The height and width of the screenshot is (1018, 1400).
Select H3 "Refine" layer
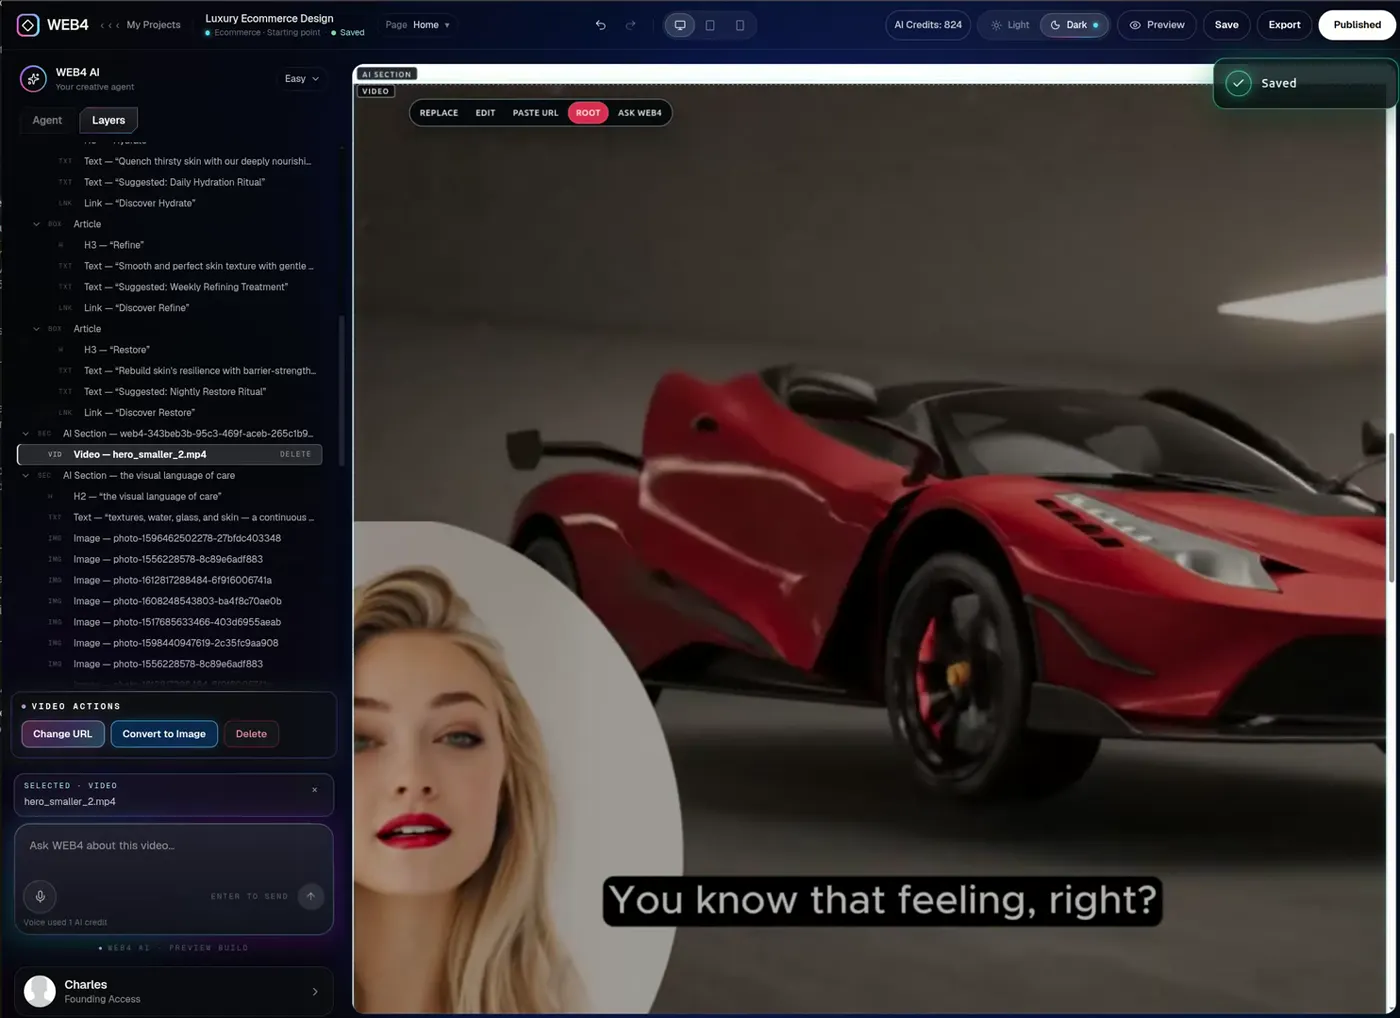170,245
